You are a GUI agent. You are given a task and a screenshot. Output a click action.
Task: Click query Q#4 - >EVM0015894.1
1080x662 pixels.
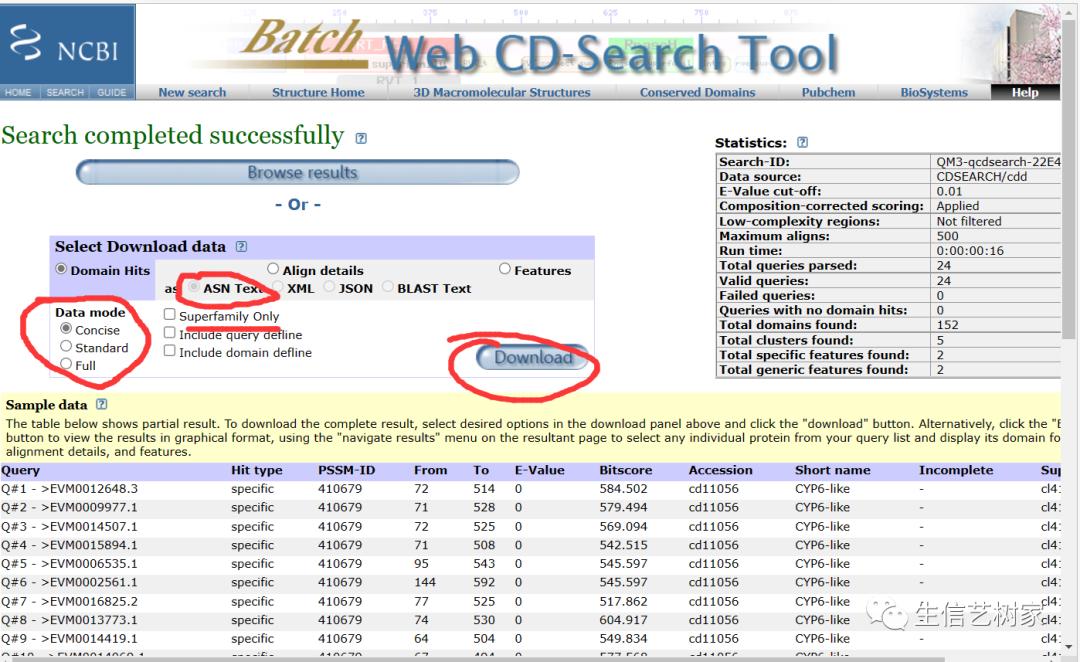(x=70, y=545)
